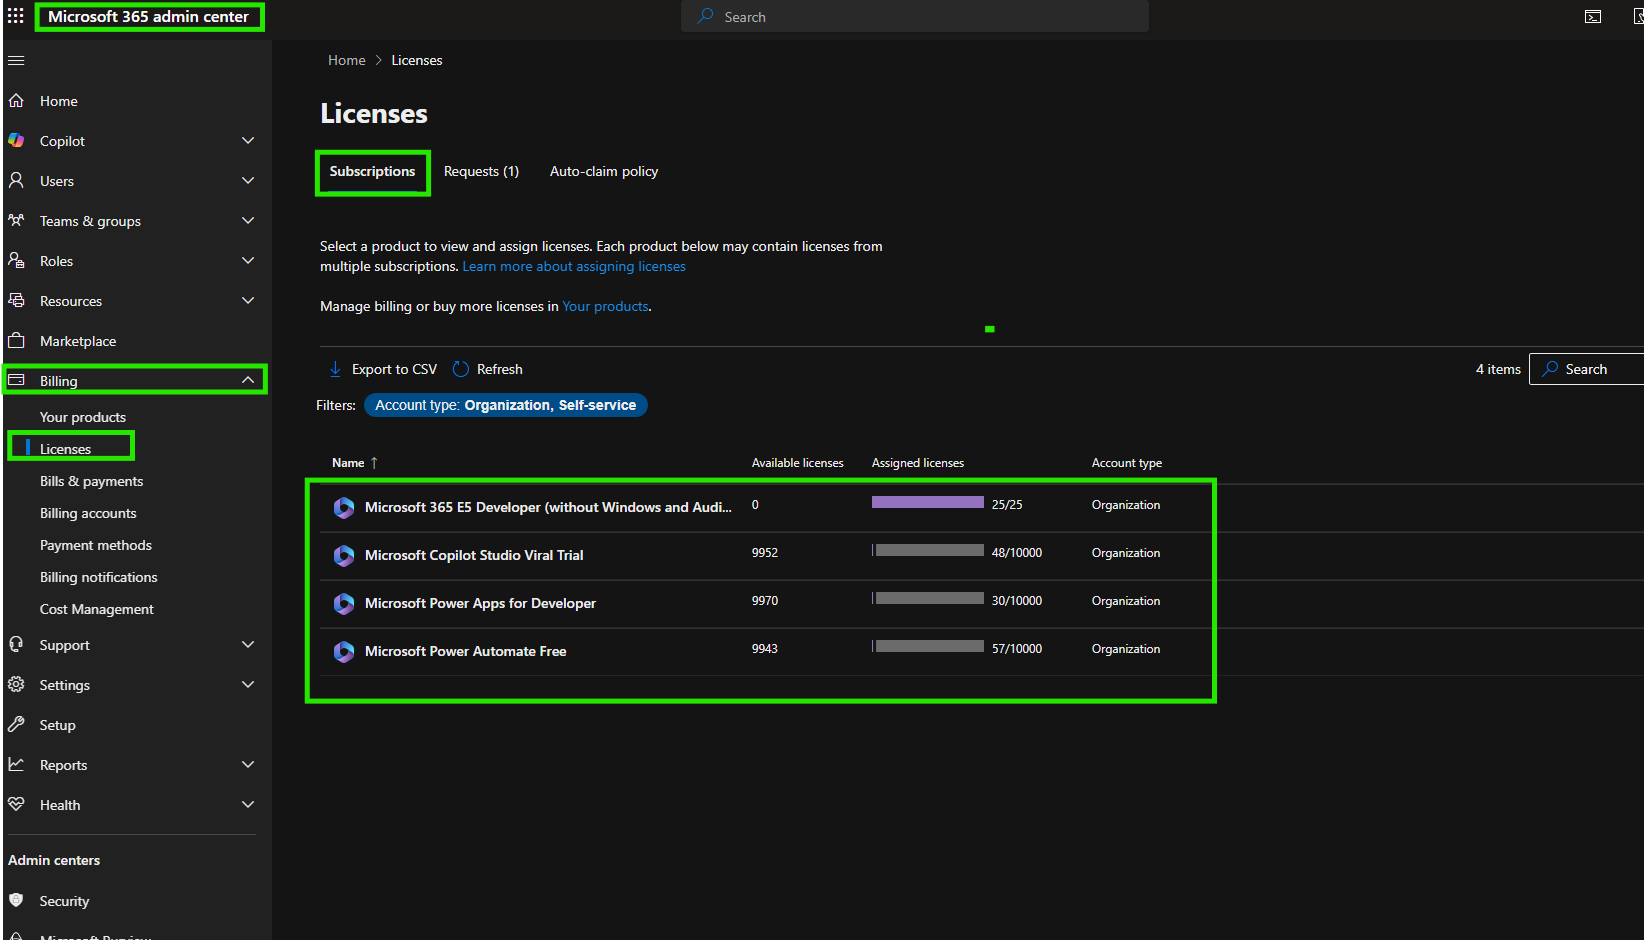Click the Home breadcrumb link
The width and height of the screenshot is (1644, 940).
pyautogui.click(x=347, y=60)
